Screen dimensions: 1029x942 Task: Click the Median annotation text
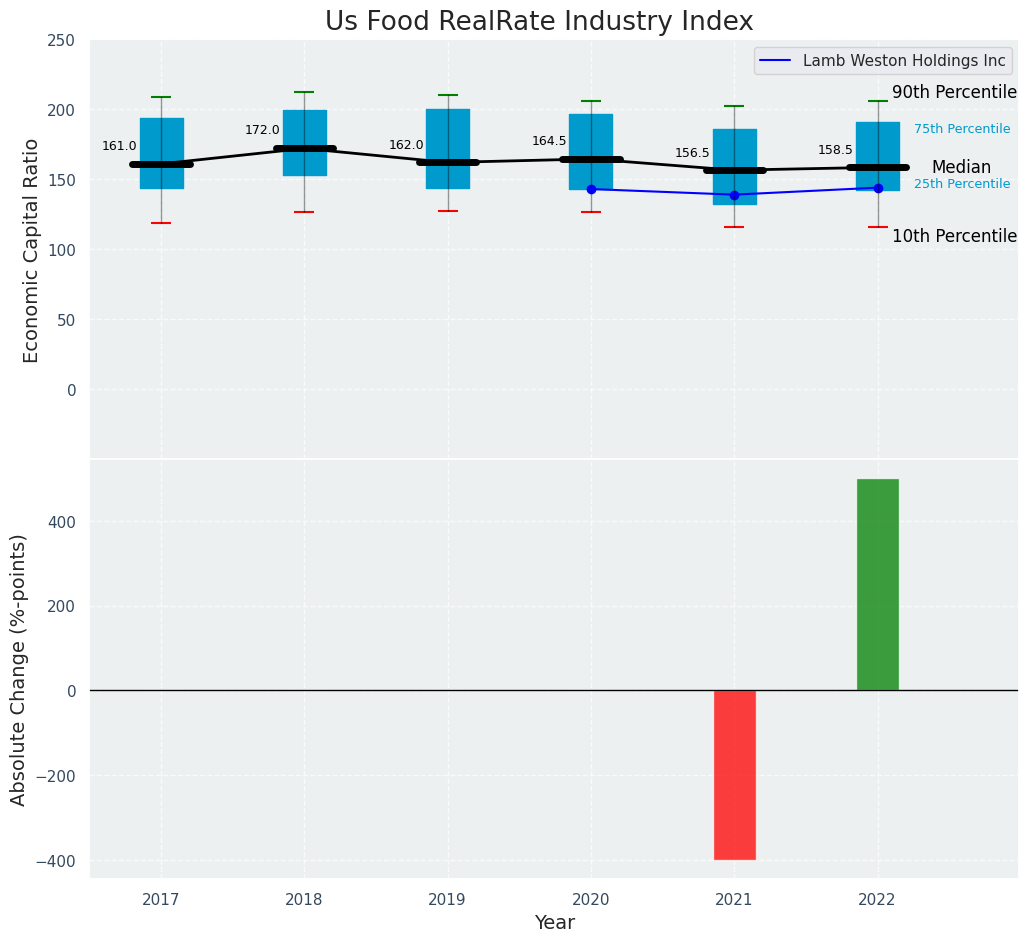point(961,167)
